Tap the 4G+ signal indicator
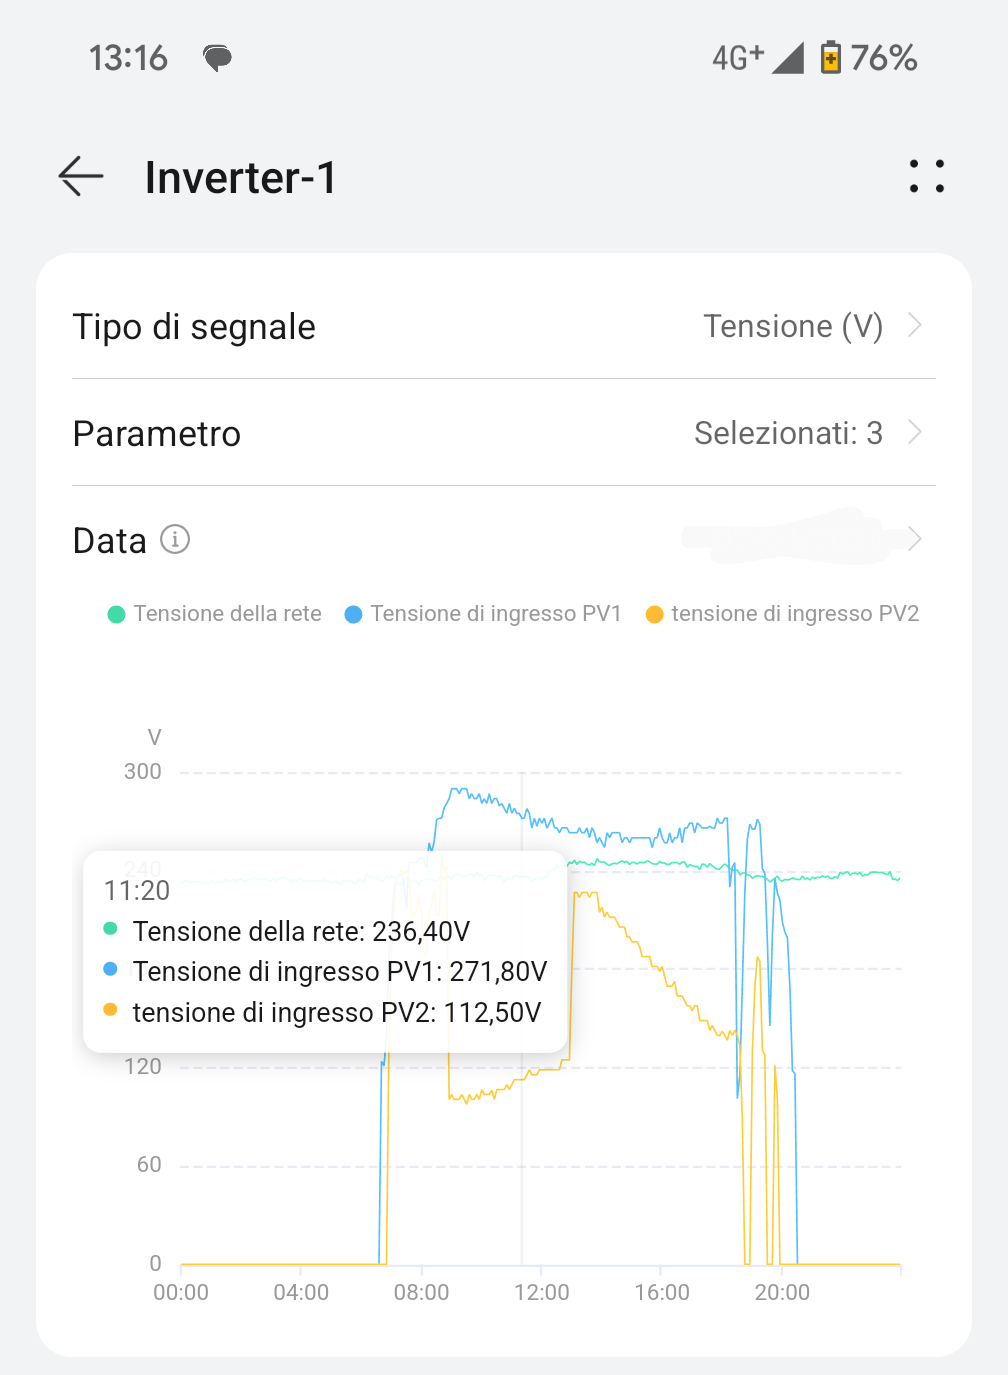 coord(738,57)
